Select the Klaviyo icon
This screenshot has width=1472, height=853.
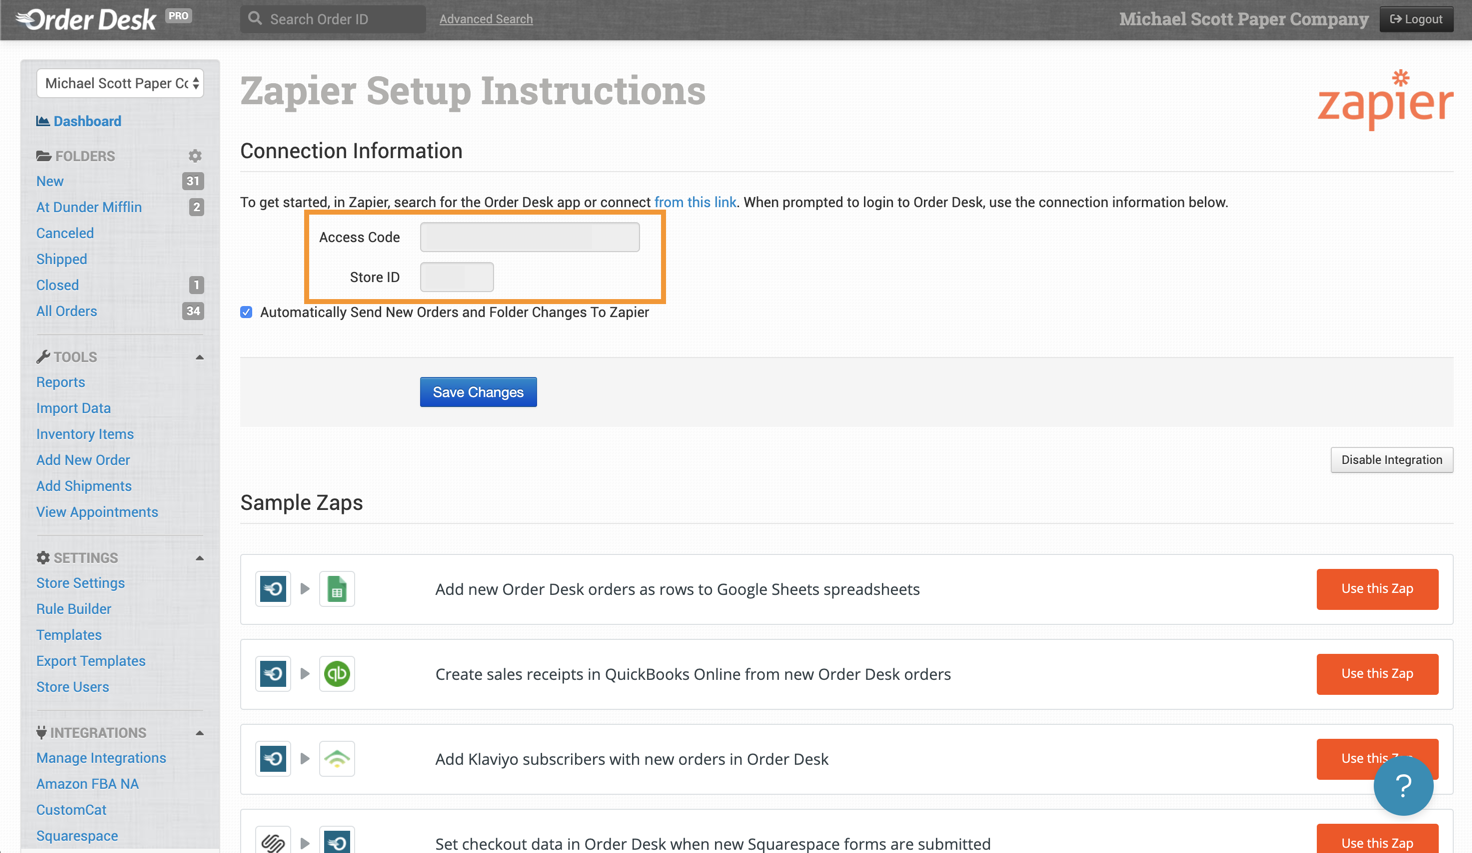[337, 759]
